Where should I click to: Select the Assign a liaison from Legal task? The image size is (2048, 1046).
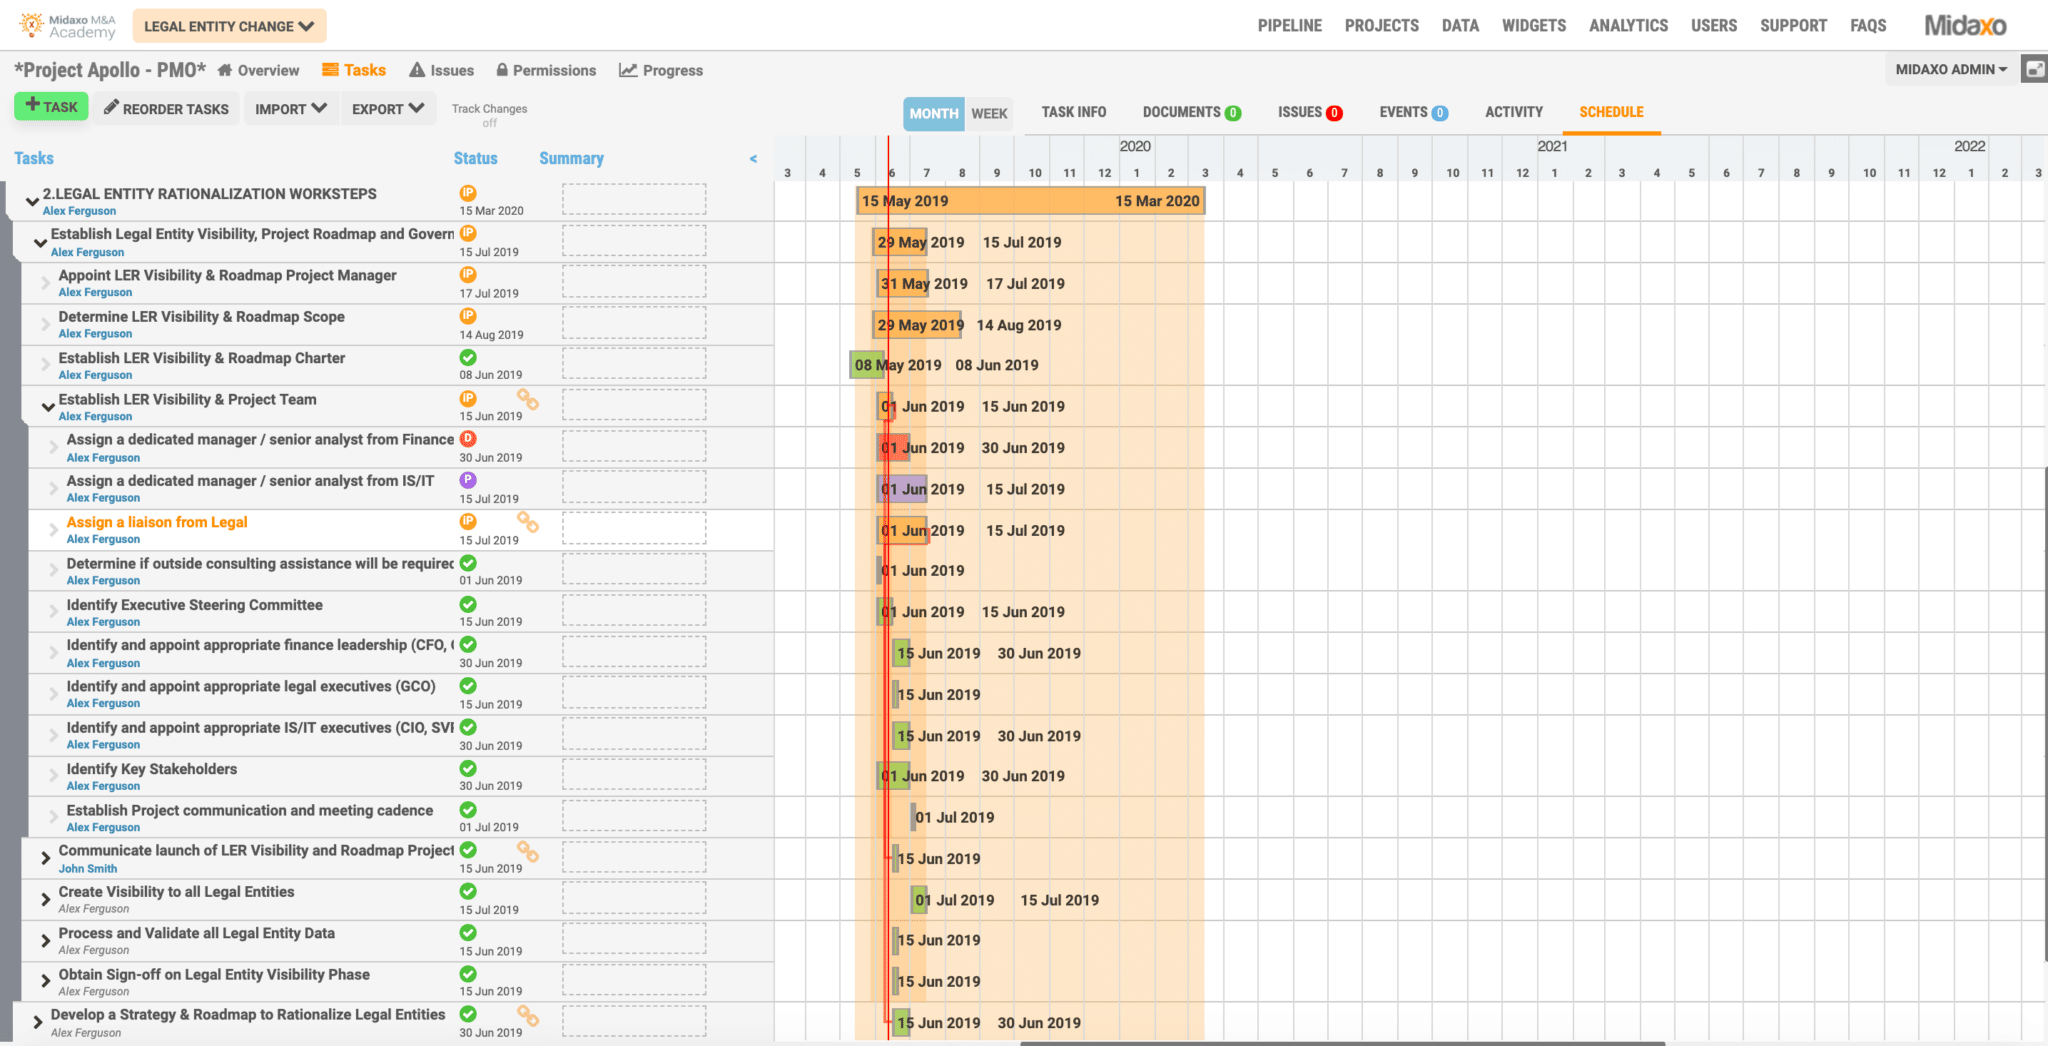pos(157,522)
